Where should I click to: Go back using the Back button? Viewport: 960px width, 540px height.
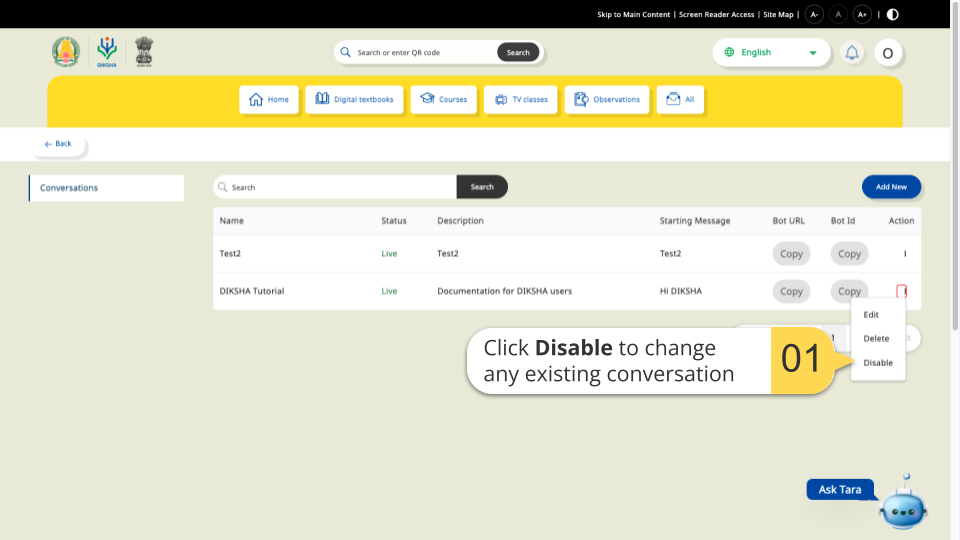point(58,144)
